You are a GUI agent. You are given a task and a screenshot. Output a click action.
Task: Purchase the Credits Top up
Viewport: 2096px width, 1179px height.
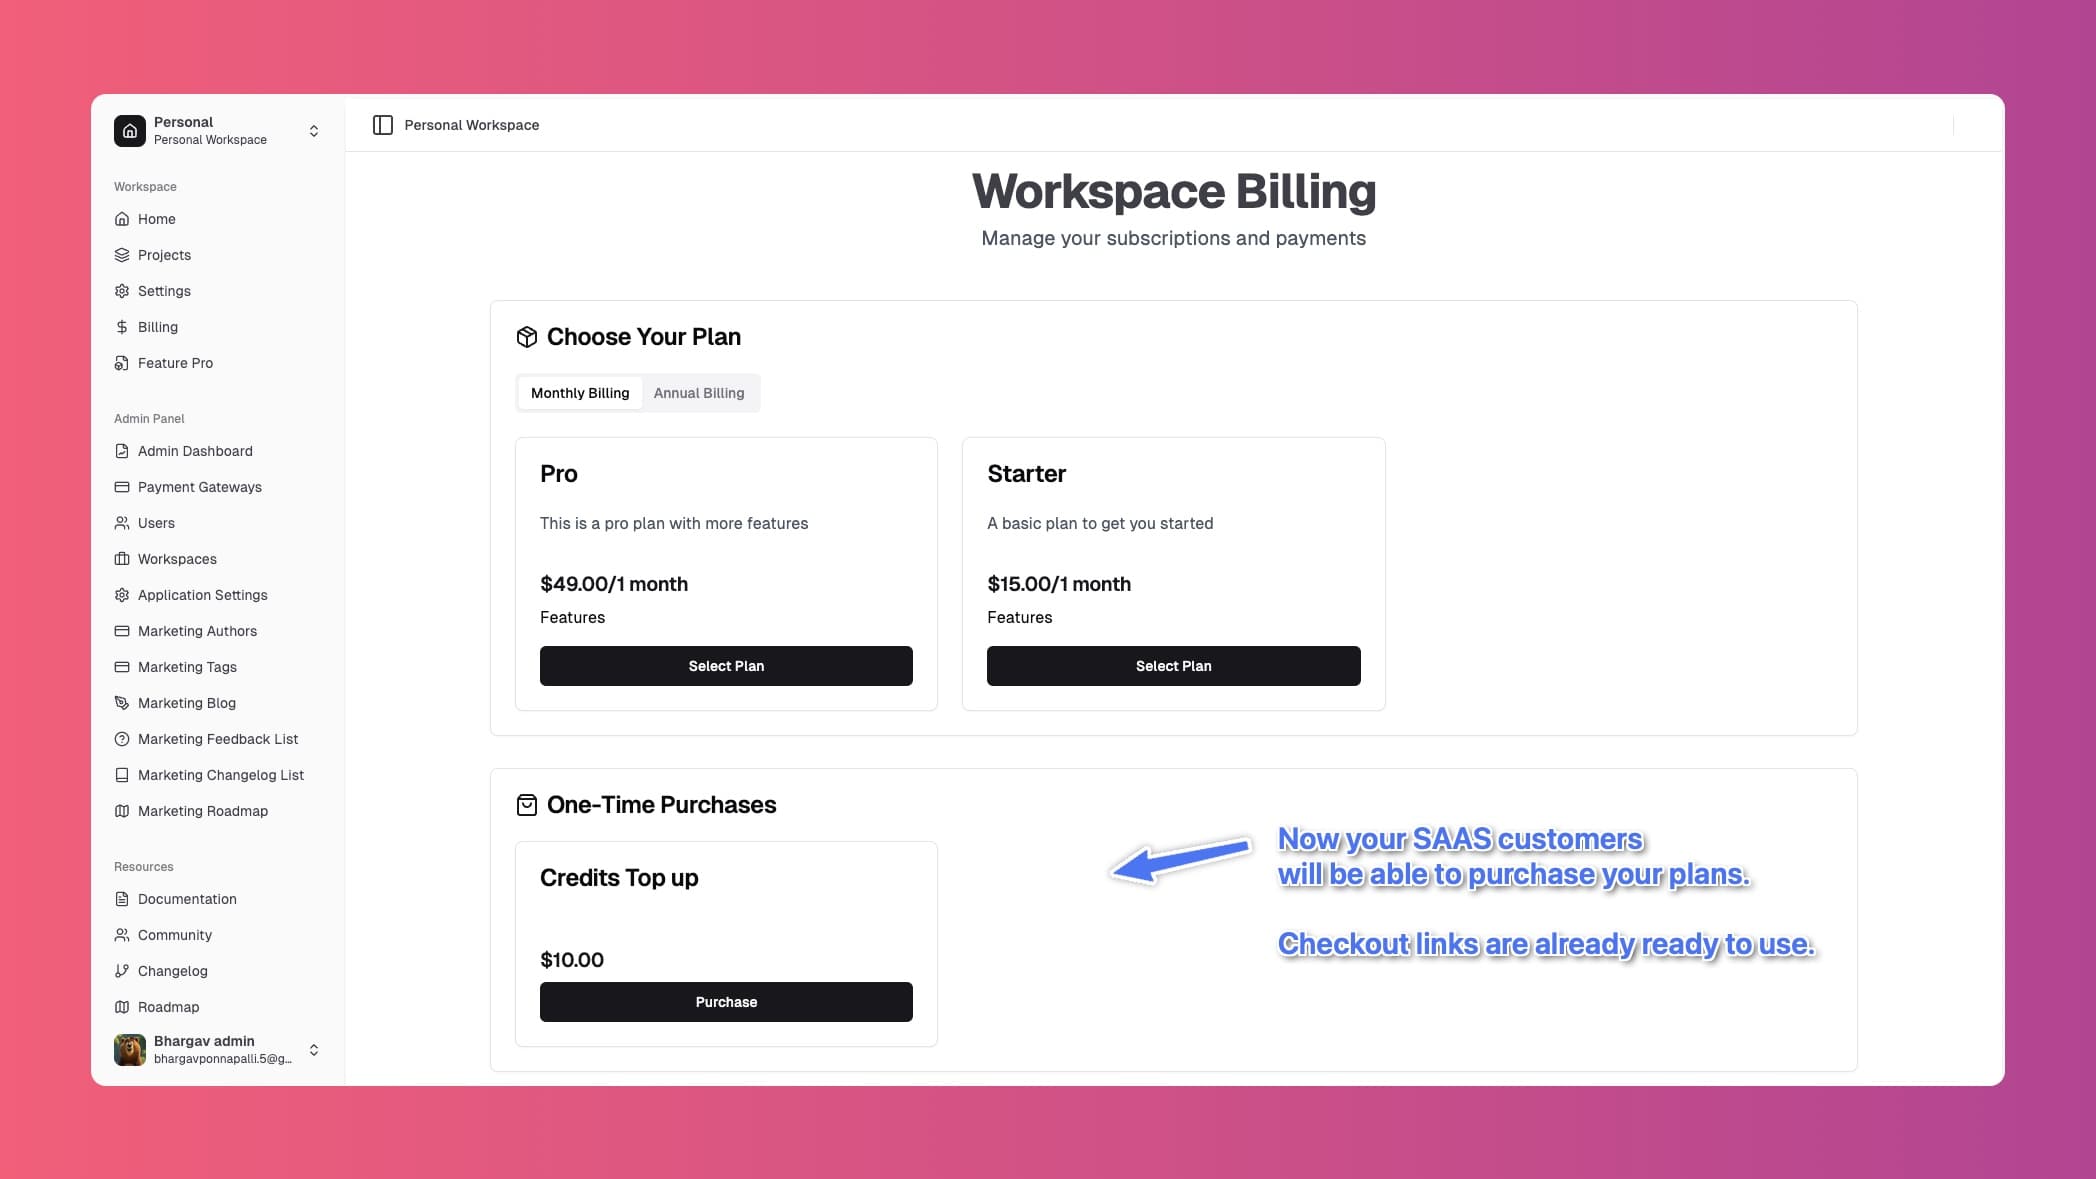coord(726,1001)
